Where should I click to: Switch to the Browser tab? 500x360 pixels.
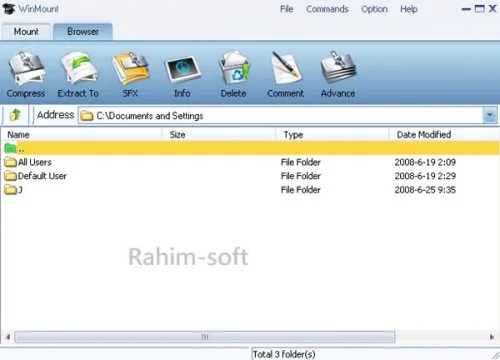tap(83, 32)
